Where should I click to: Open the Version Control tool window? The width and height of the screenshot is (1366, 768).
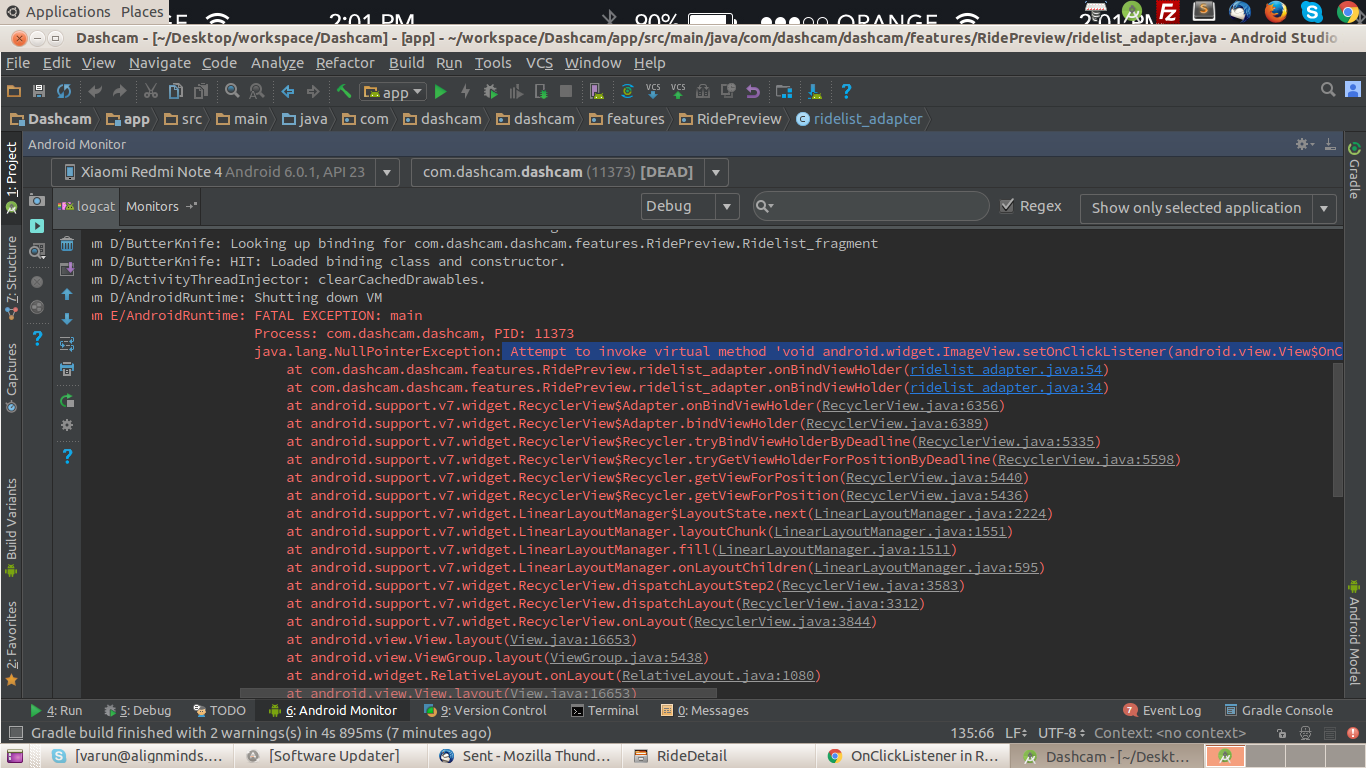(x=485, y=710)
